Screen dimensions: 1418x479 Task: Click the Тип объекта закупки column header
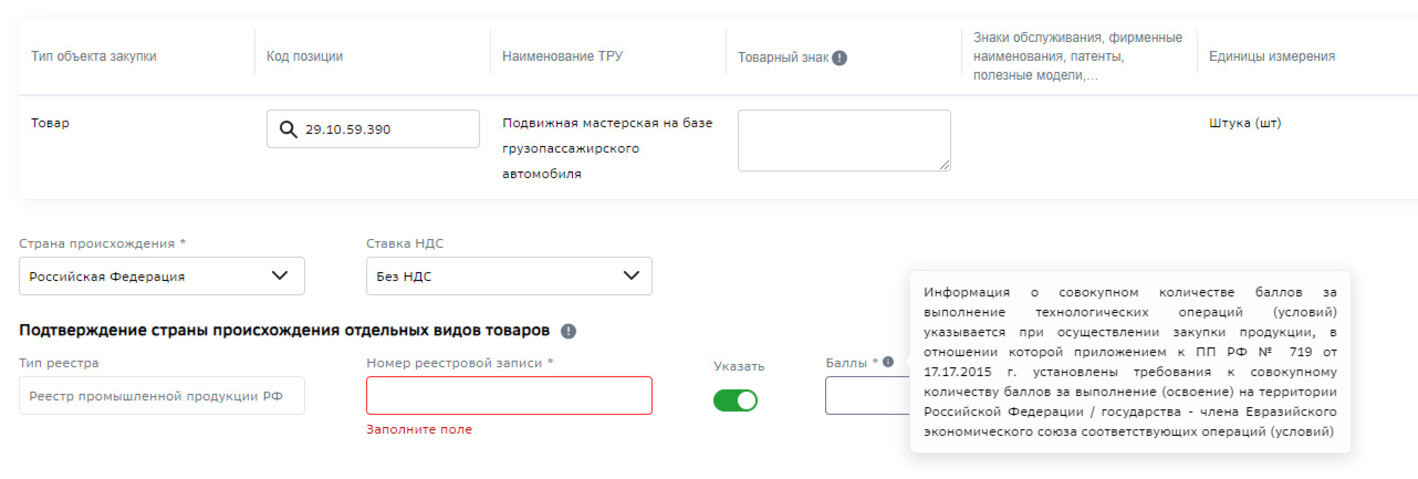pos(94,57)
